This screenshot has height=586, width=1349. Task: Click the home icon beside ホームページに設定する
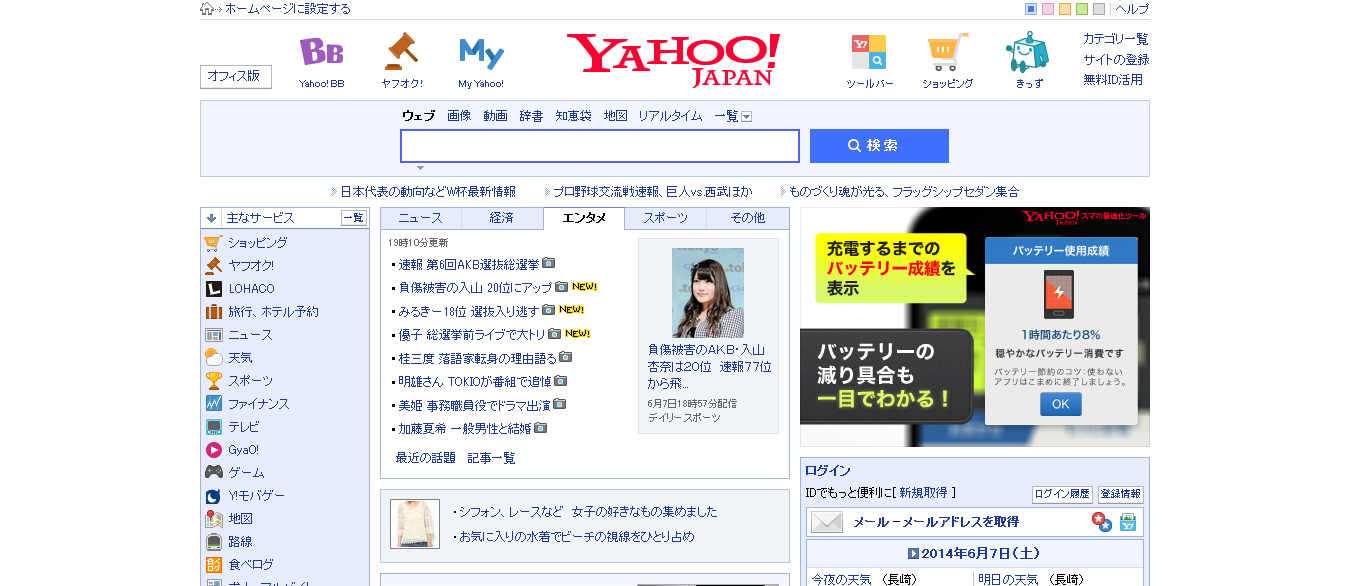click(207, 9)
